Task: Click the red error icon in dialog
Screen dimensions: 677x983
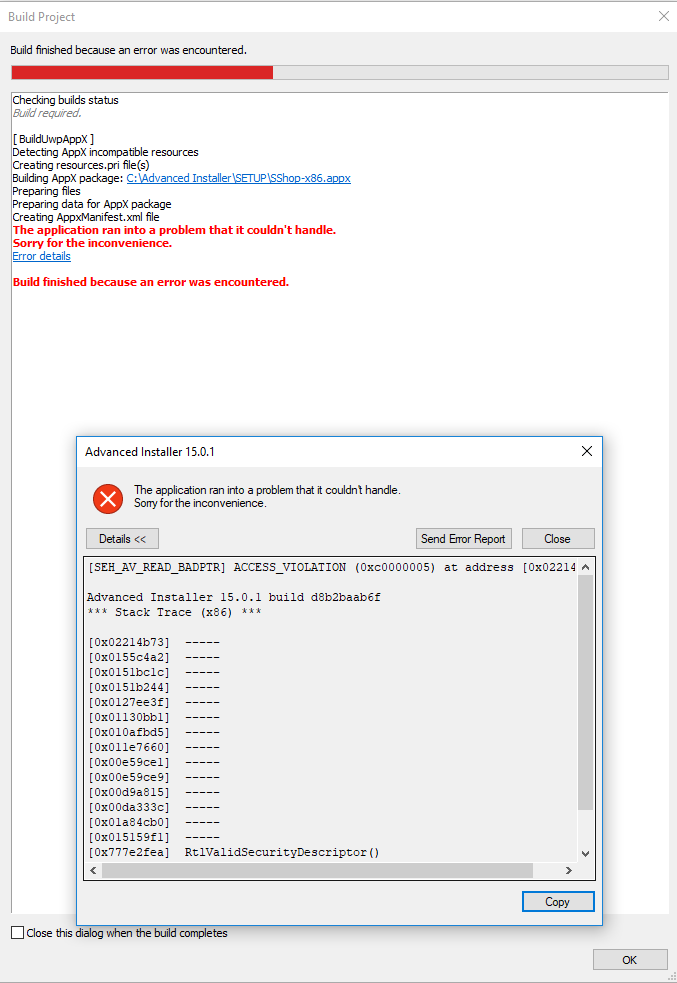Action: click(108, 498)
